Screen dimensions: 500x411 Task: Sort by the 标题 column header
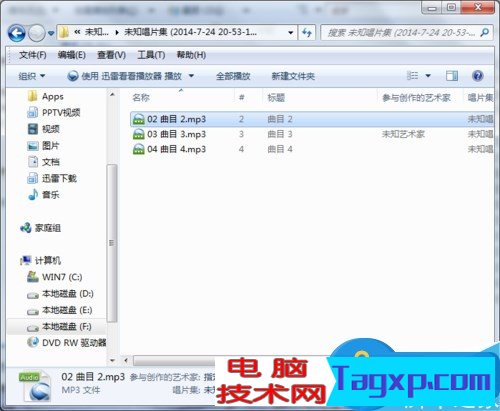pos(276,98)
